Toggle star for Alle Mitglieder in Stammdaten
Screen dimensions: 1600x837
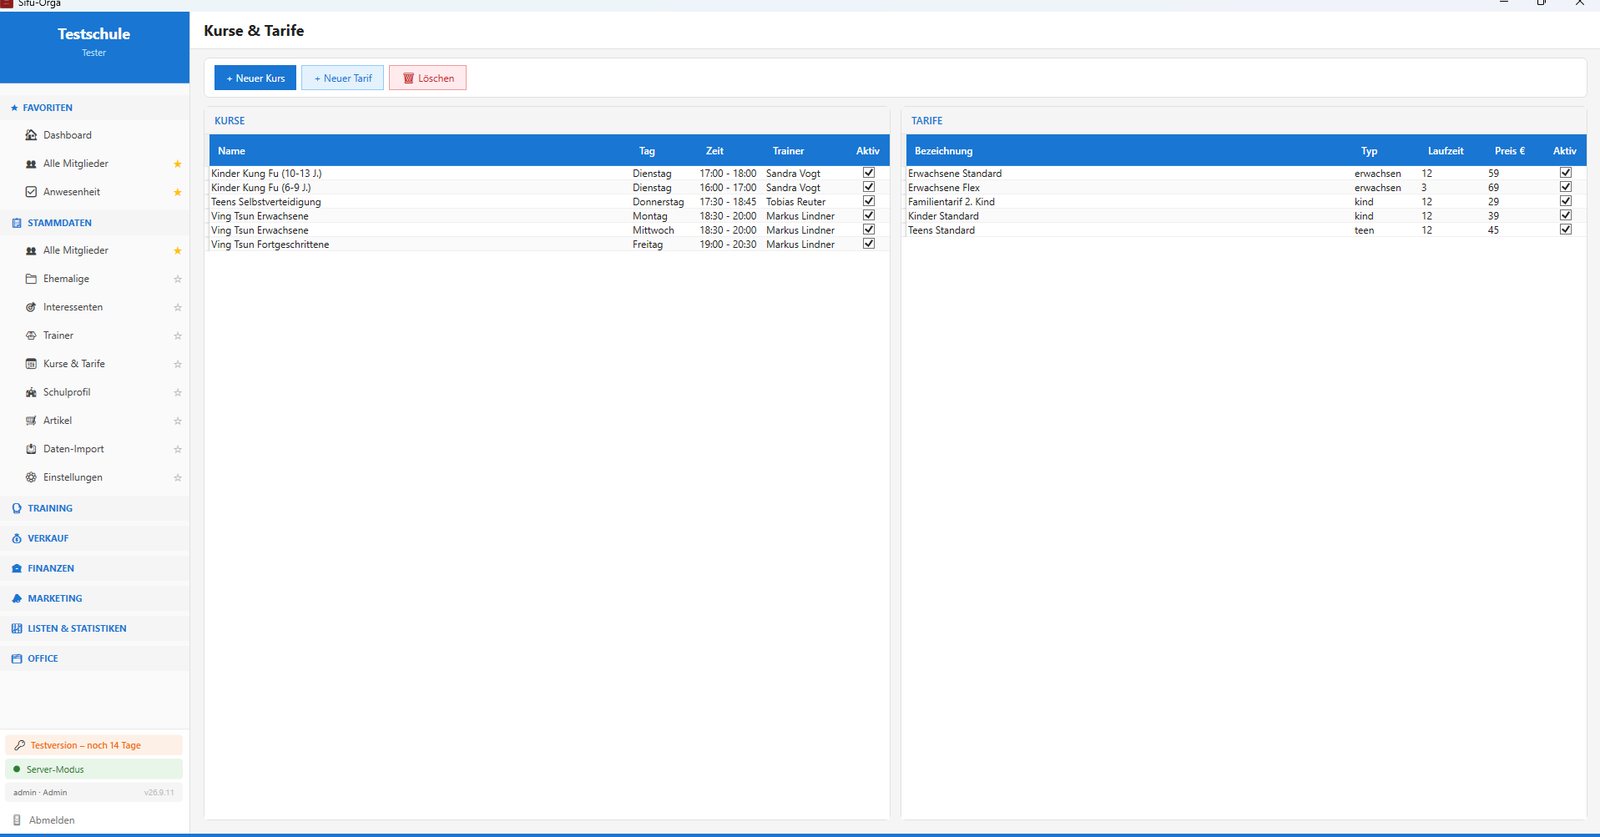pyautogui.click(x=178, y=251)
